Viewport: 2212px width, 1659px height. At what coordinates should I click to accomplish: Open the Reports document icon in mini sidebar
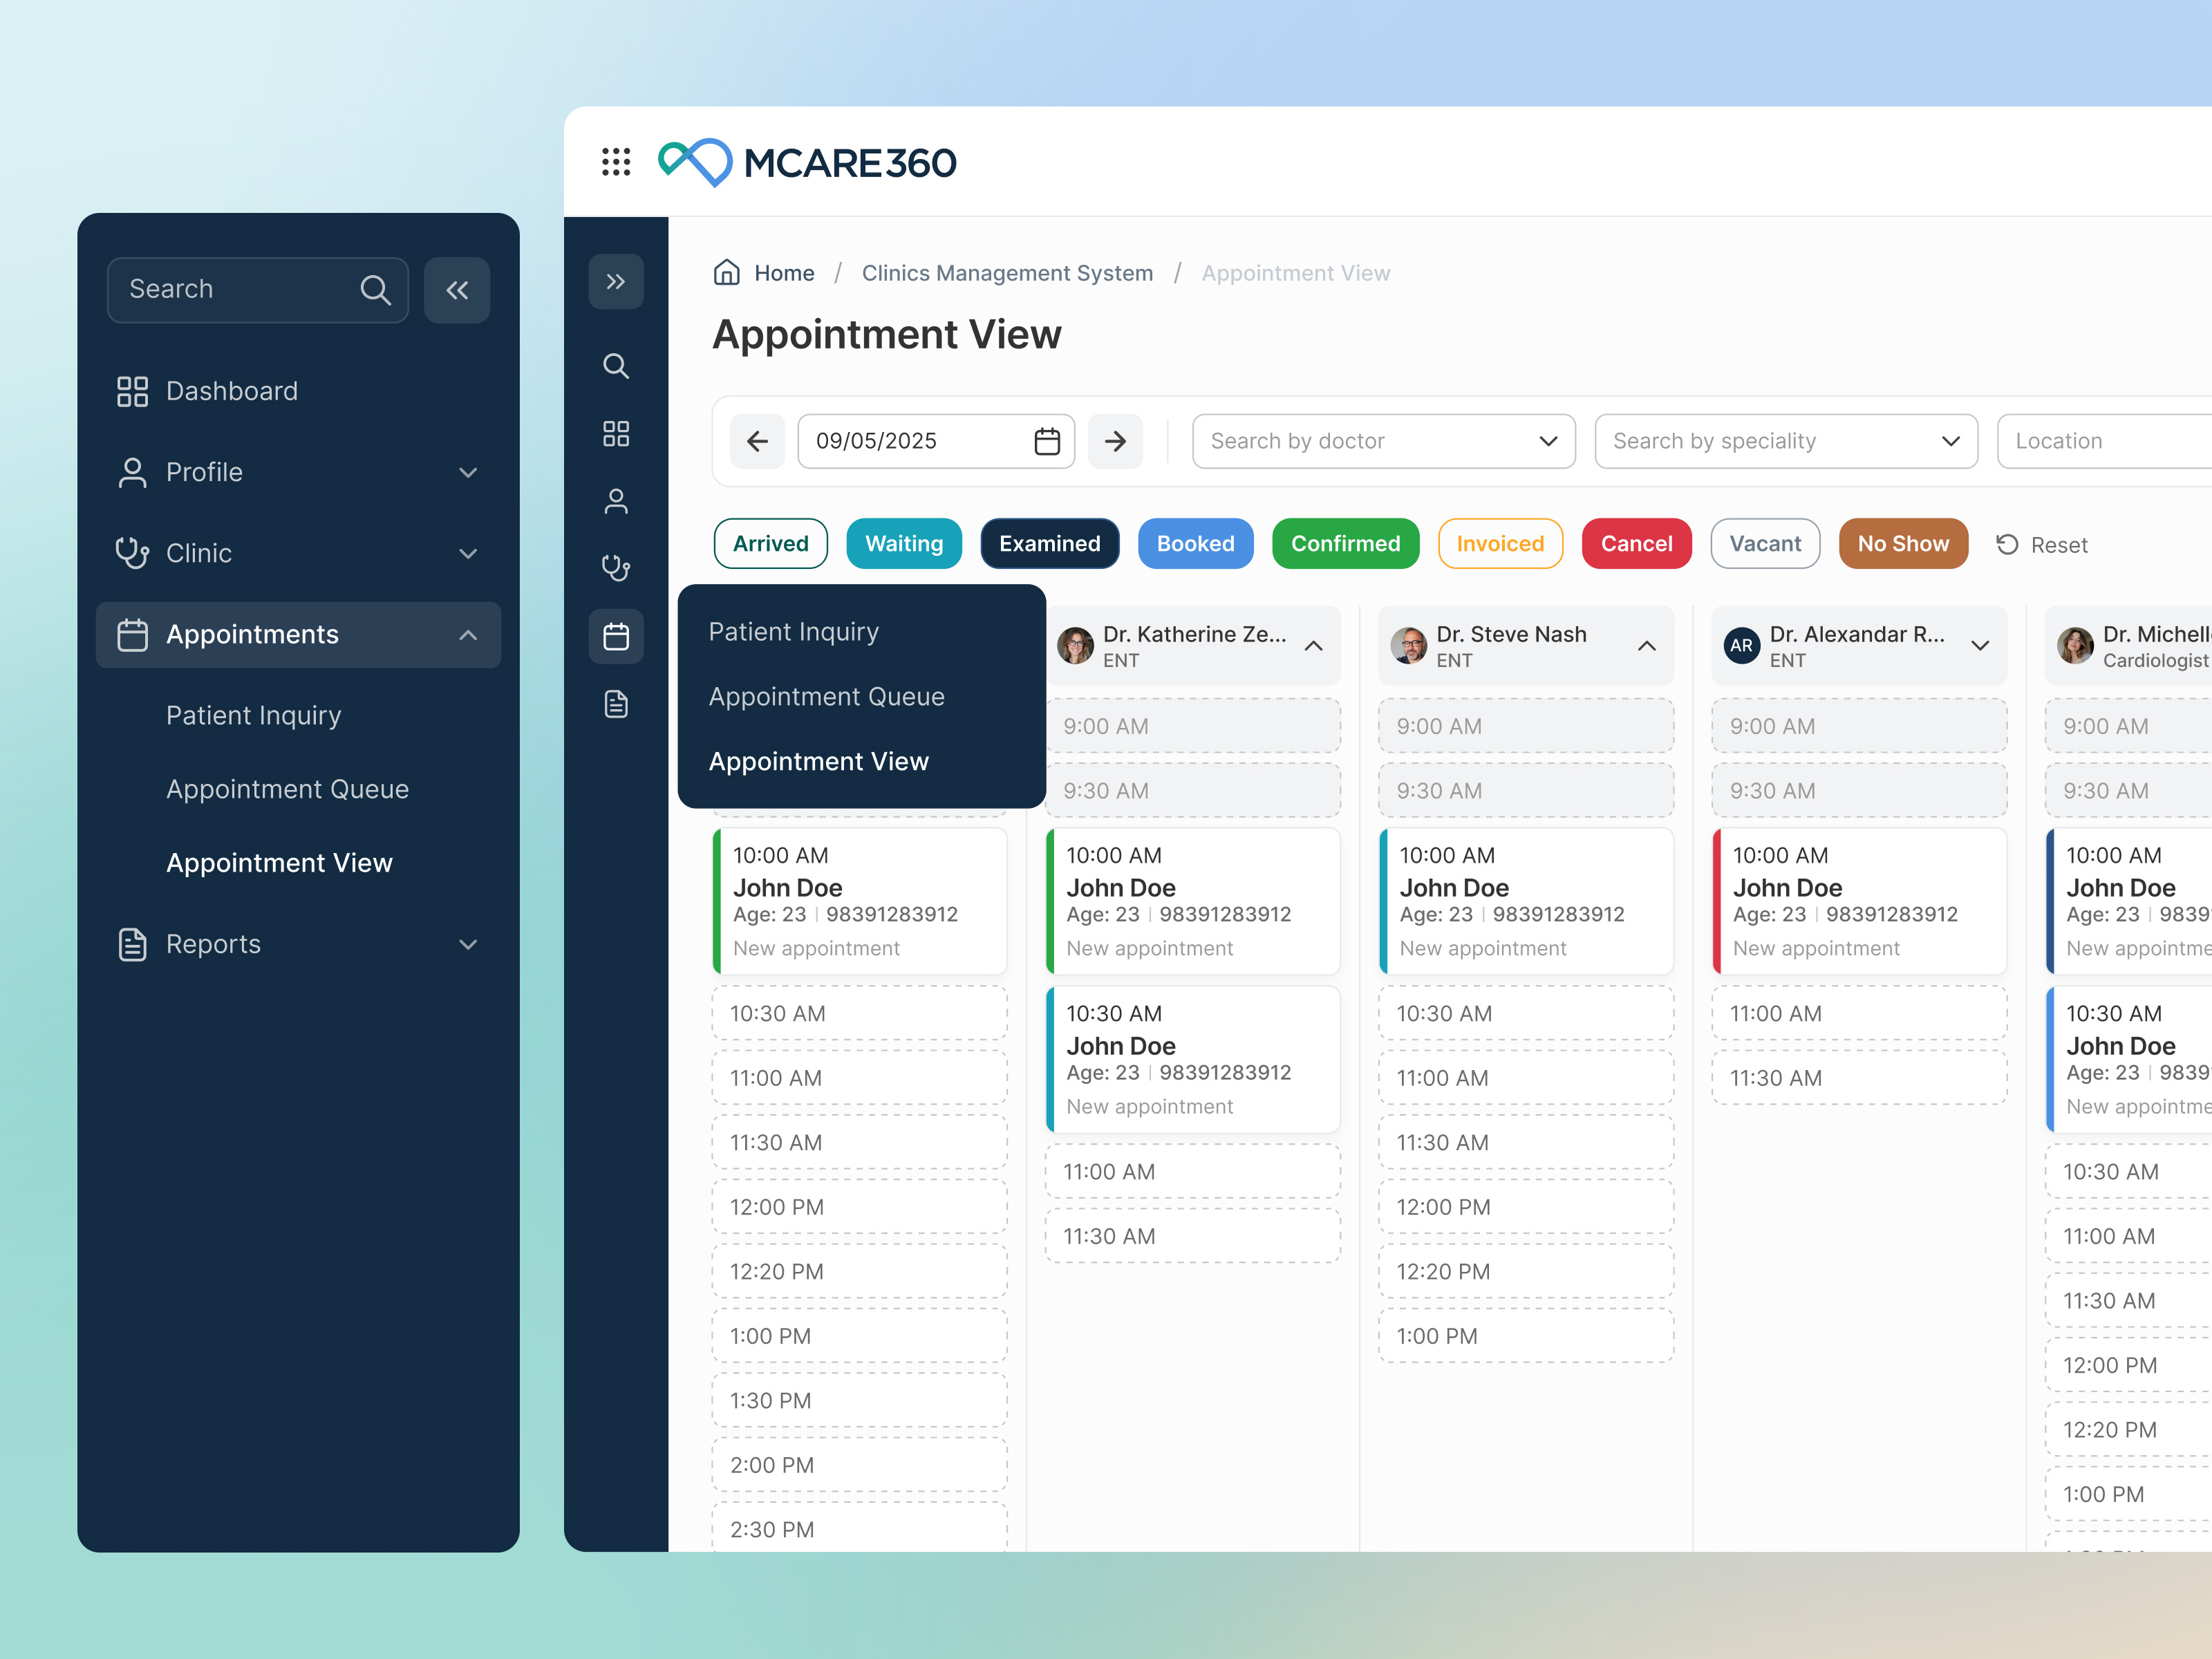tap(616, 703)
